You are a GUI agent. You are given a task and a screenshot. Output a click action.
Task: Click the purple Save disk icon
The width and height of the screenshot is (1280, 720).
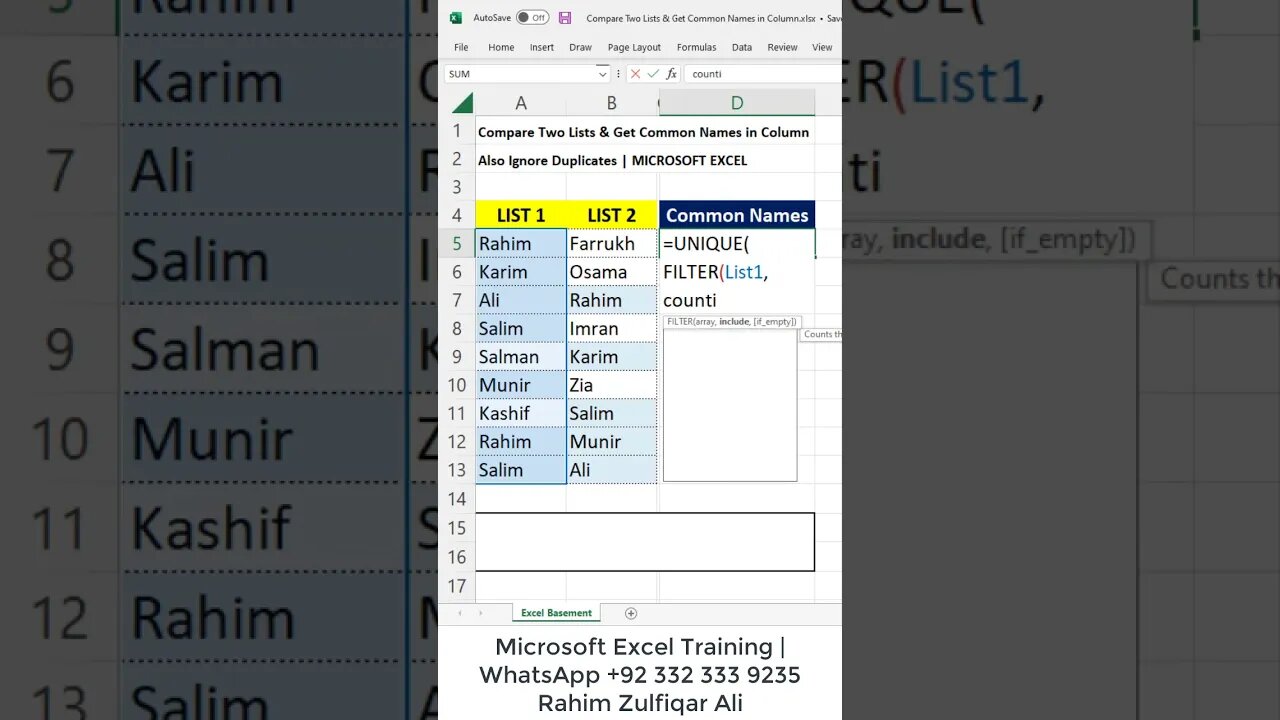pyautogui.click(x=565, y=18)
